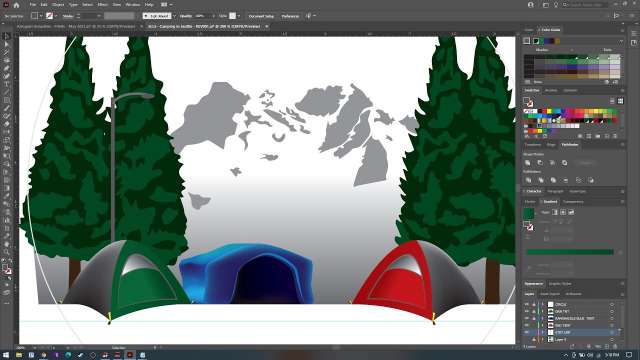640x360 pixels.
Task: Click the Intersect shape mode icon
Action: click(x=552, y=163)
